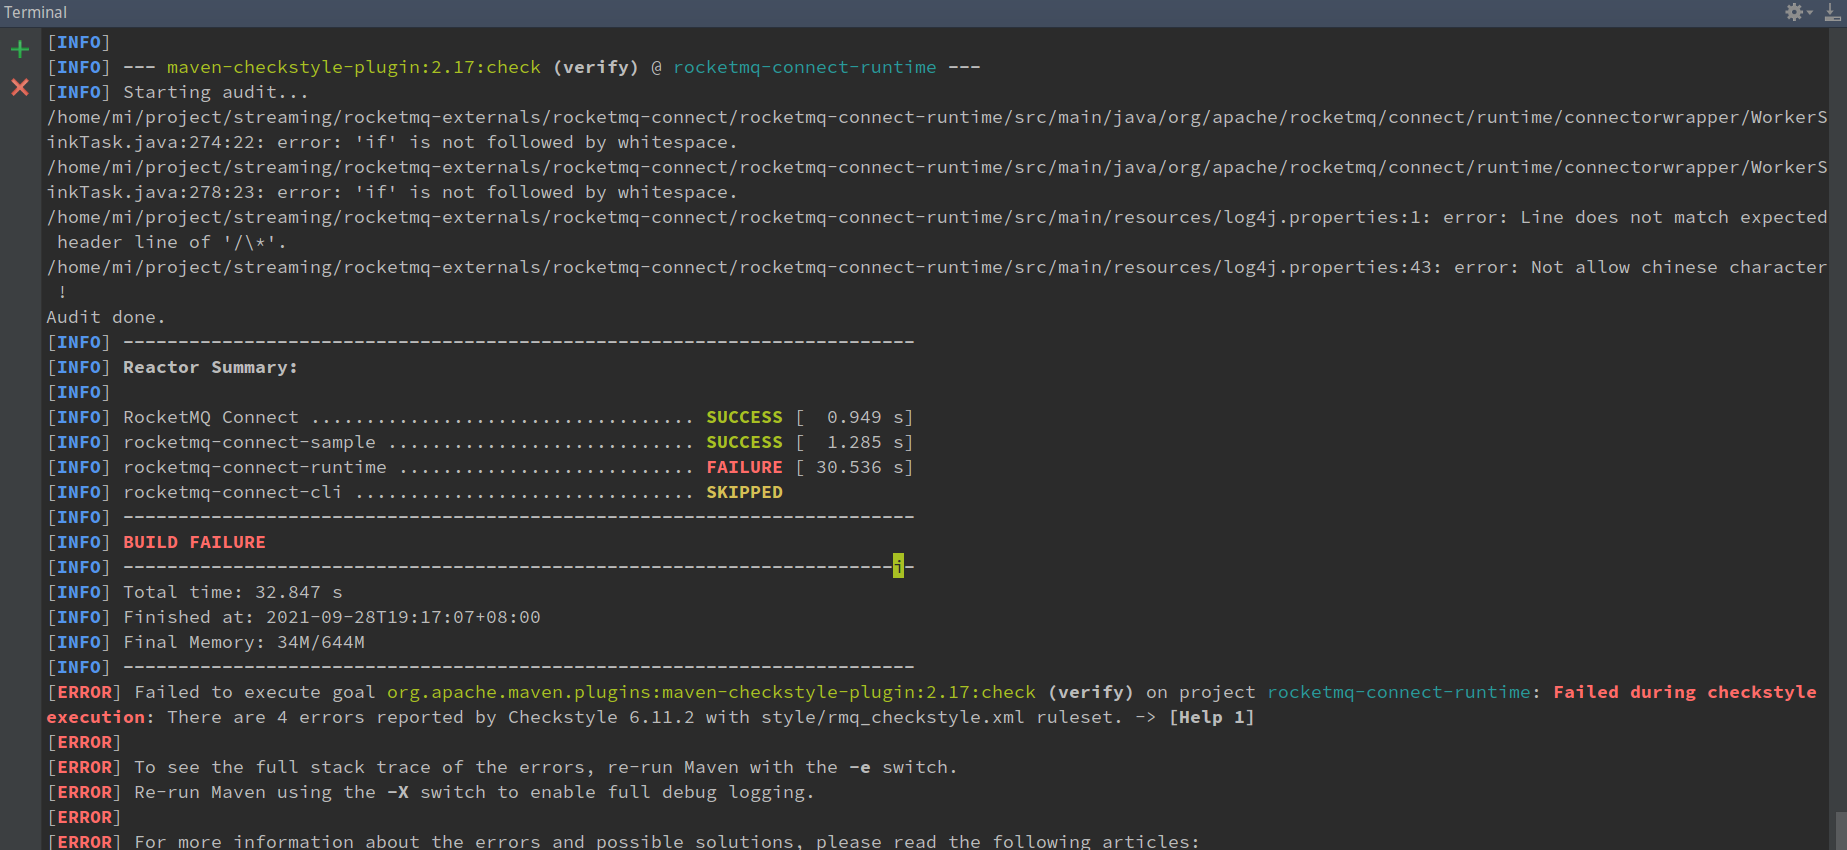The image size is (1847, 850).
Task: Click the 'Starting audit...' line
Action: point(216,92)
